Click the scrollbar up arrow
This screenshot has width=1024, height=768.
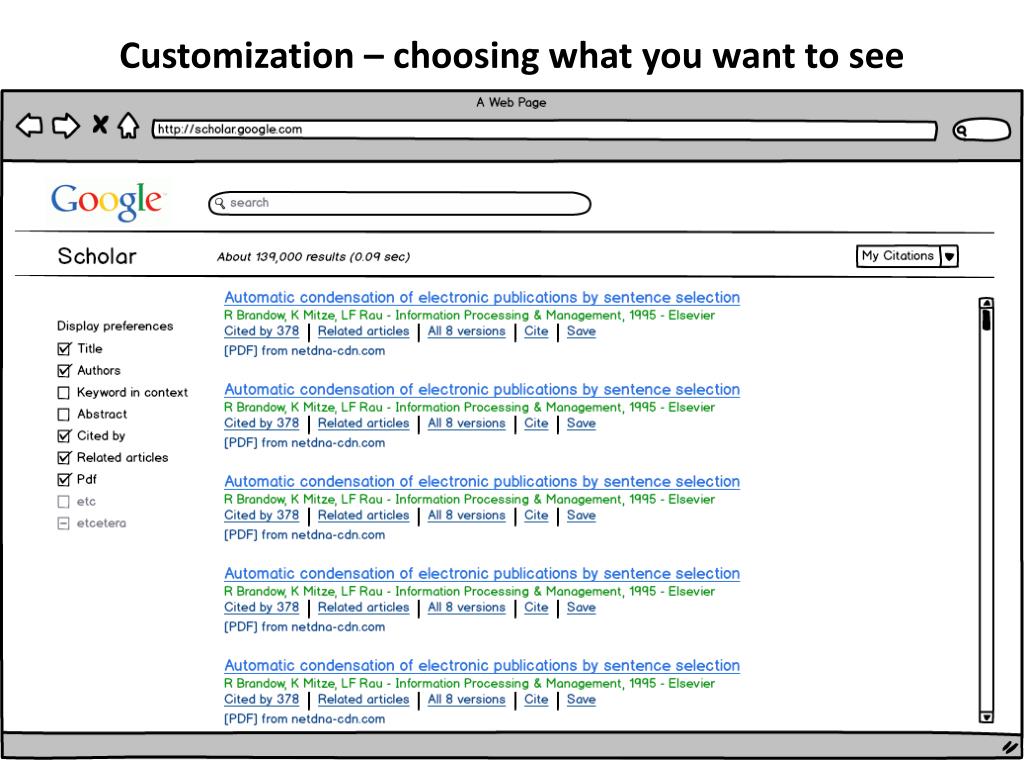(x=986, y=302)
